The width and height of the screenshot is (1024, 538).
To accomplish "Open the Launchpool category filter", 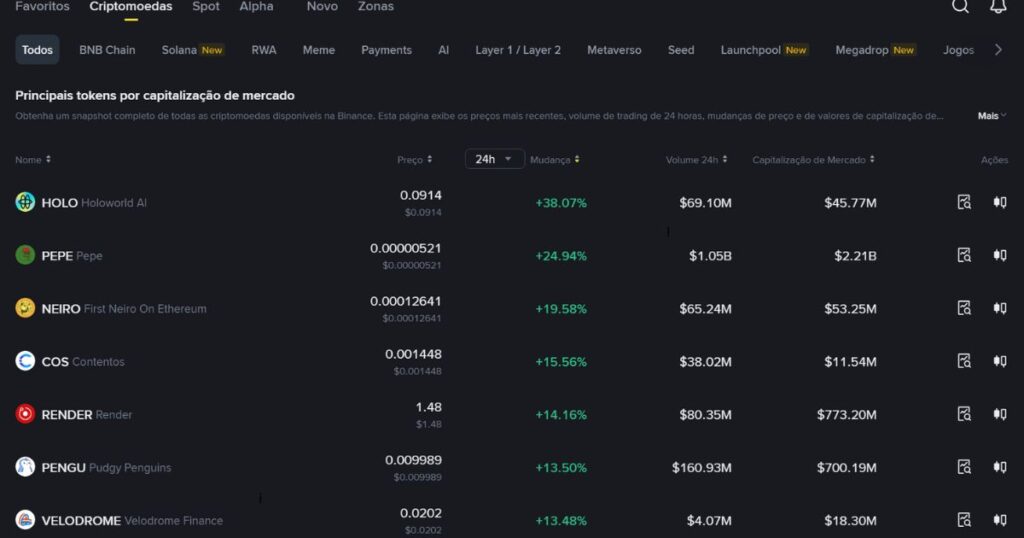I will click(x=763, y=50).
